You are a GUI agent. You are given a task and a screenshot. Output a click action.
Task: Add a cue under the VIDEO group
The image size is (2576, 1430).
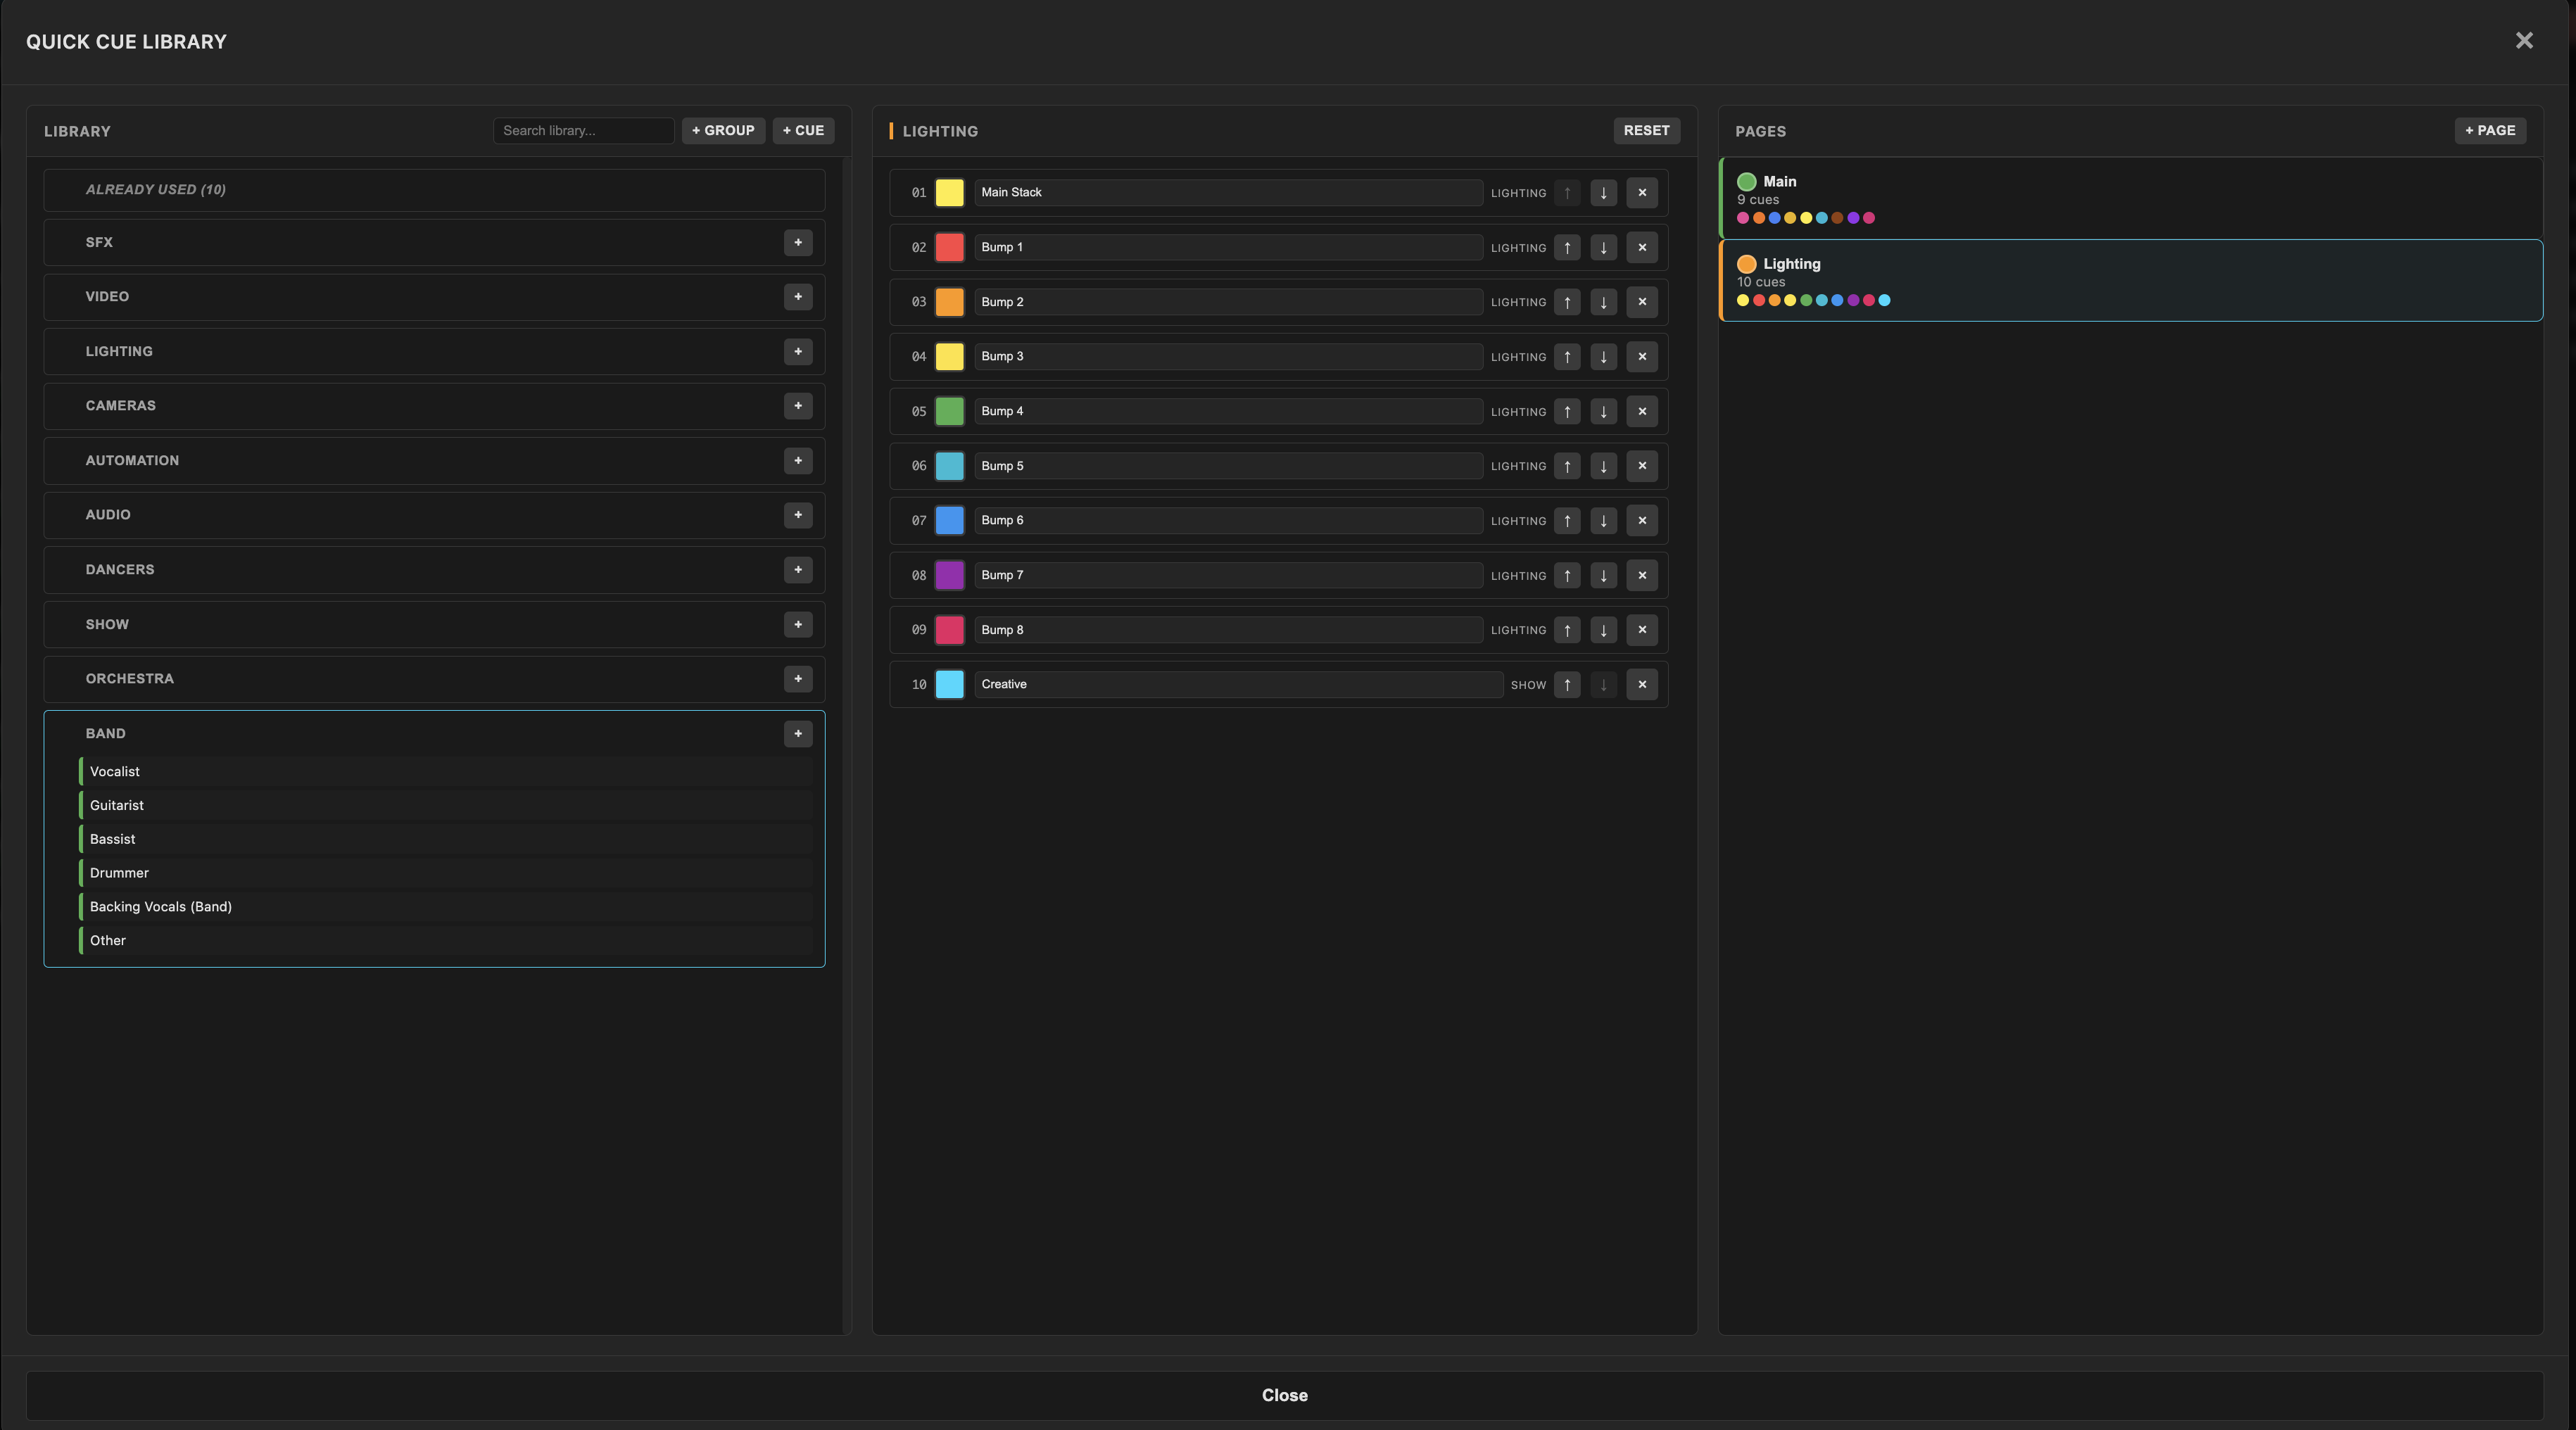coord(798,296)
